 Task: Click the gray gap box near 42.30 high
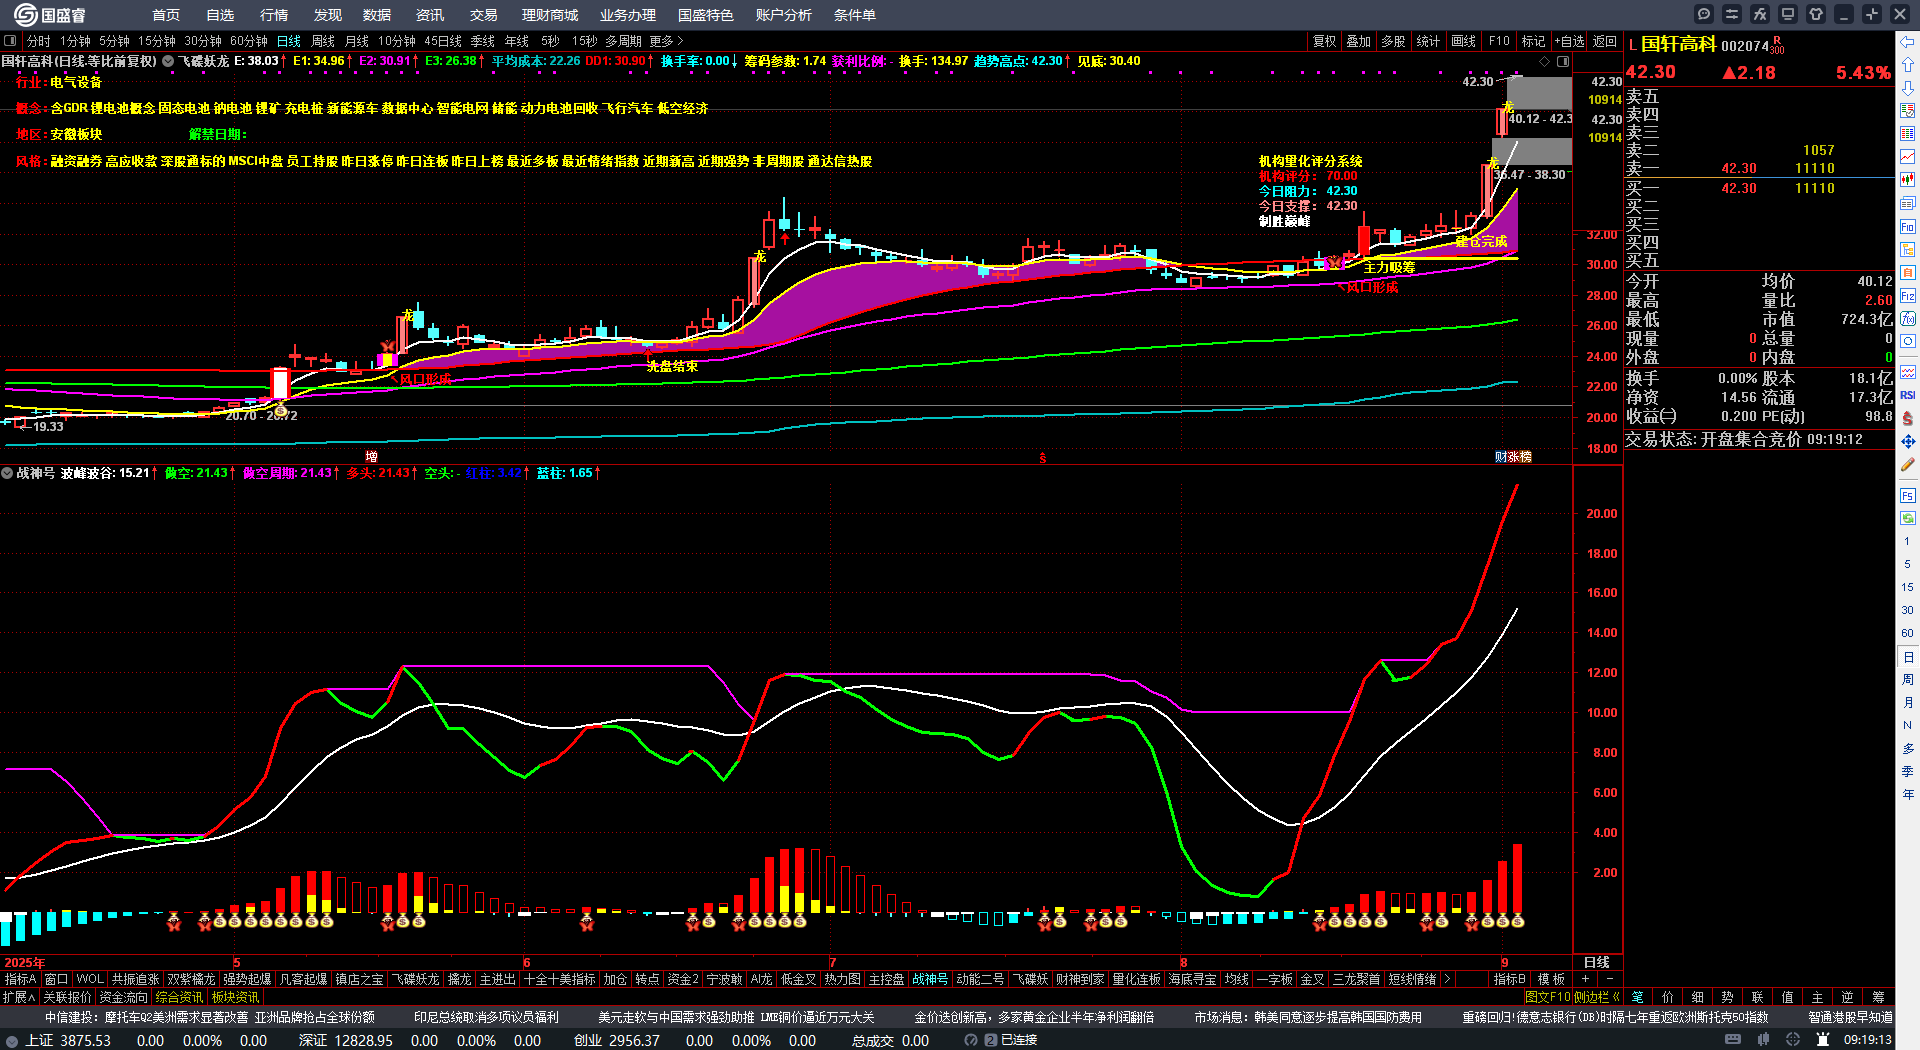(x=1539, y=92)
